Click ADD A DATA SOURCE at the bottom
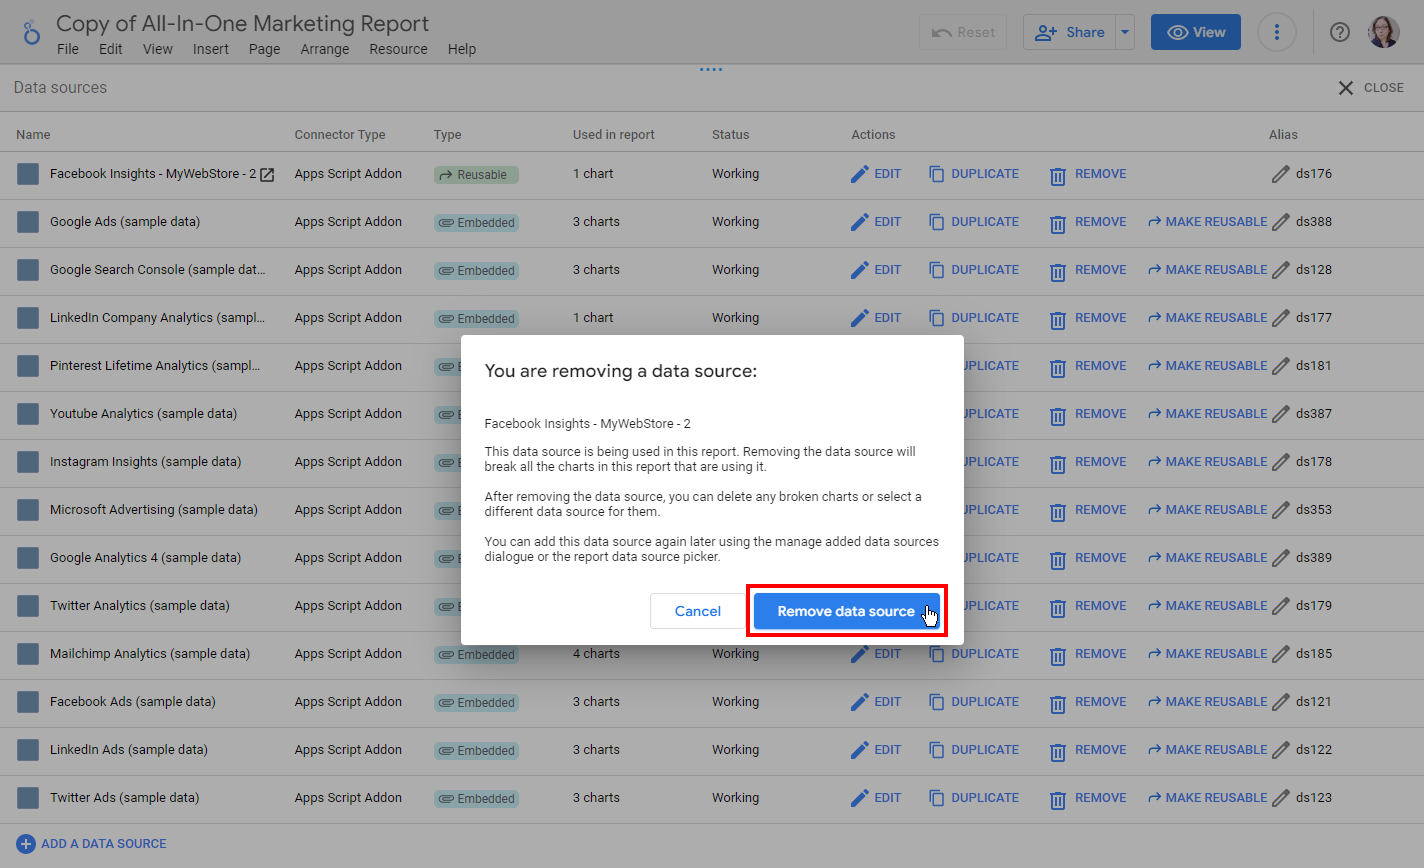The width and height of the screenshot is (1424, 868). 91,843
